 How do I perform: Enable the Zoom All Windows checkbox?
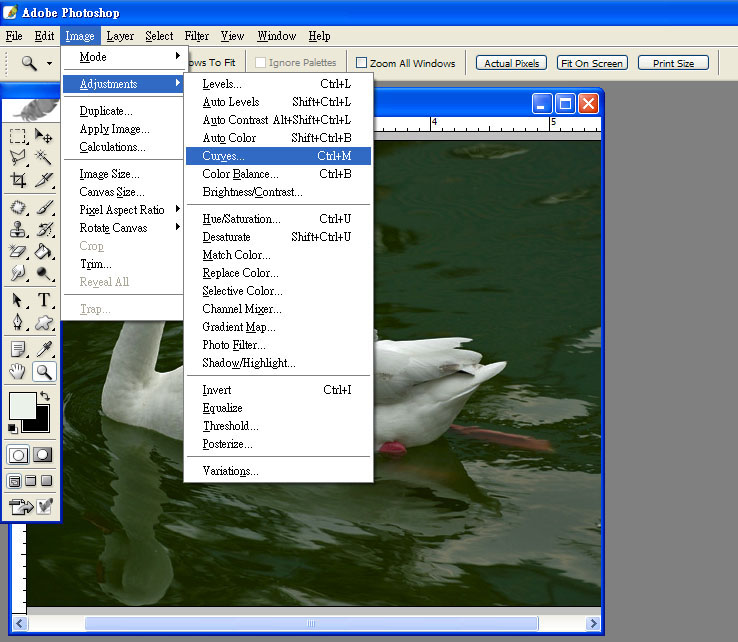tap(362, 63)
